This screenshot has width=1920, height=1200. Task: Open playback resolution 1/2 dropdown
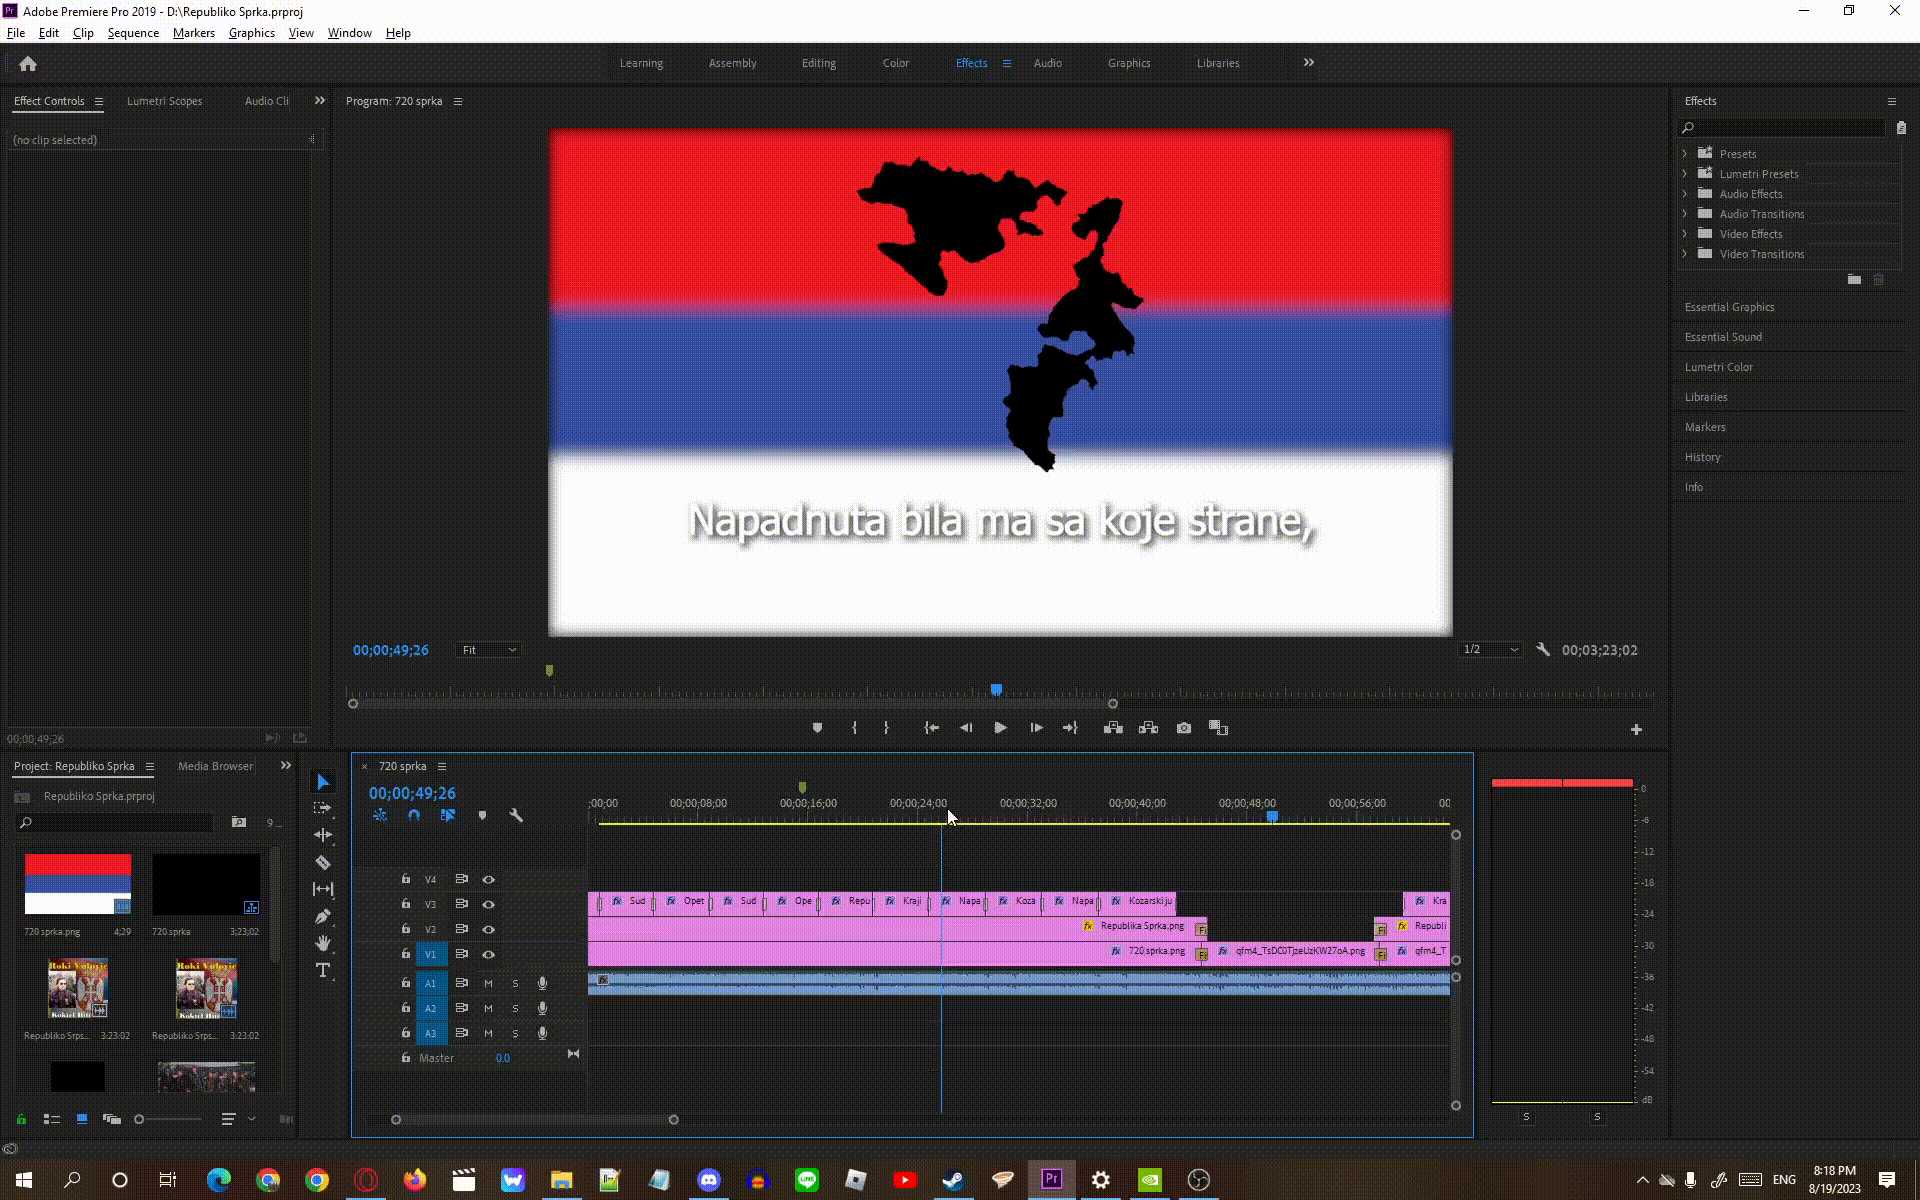point(1490,650)
